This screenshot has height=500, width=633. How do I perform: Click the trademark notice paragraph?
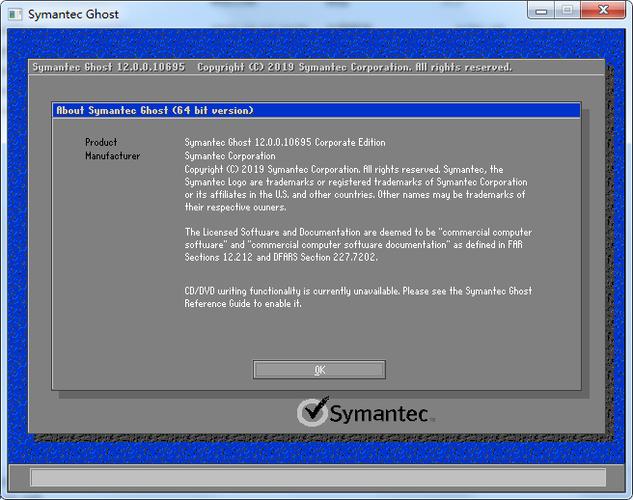(355, 189)
